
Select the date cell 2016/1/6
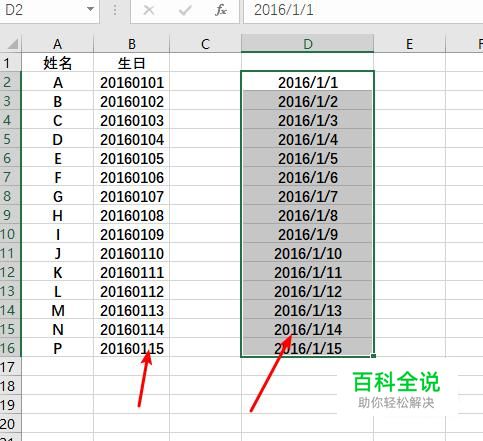[308, 177]
